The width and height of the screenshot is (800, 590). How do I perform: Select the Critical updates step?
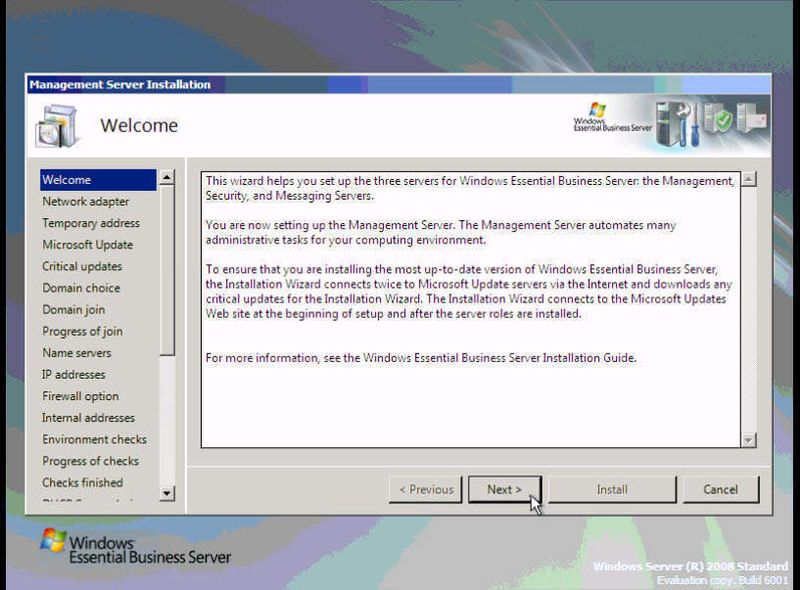[x=82, y=266]
